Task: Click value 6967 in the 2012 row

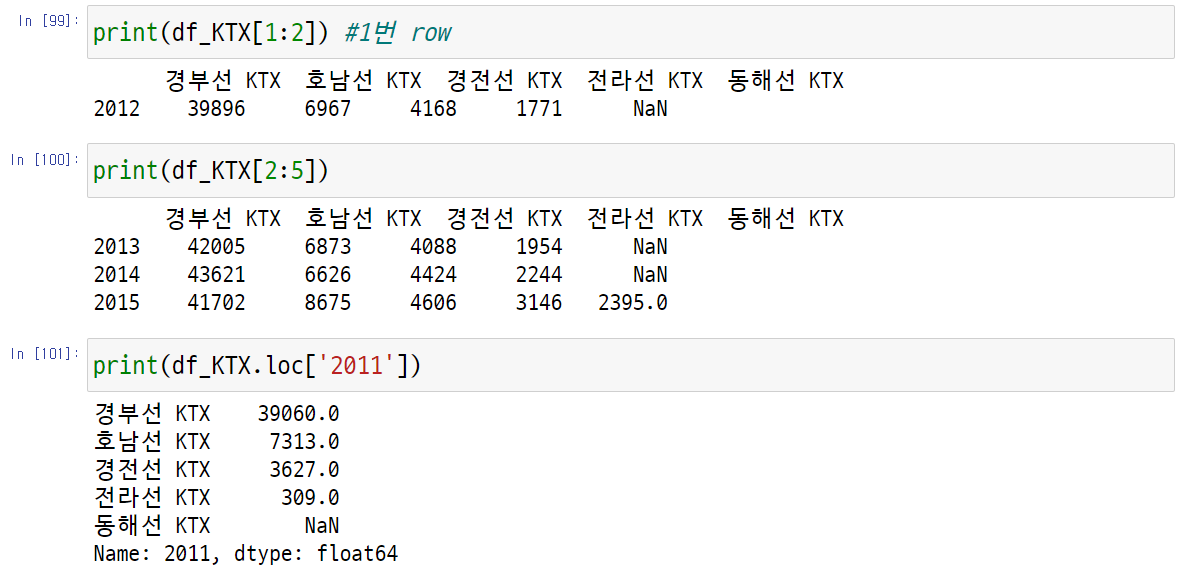Action: (327, 109)
